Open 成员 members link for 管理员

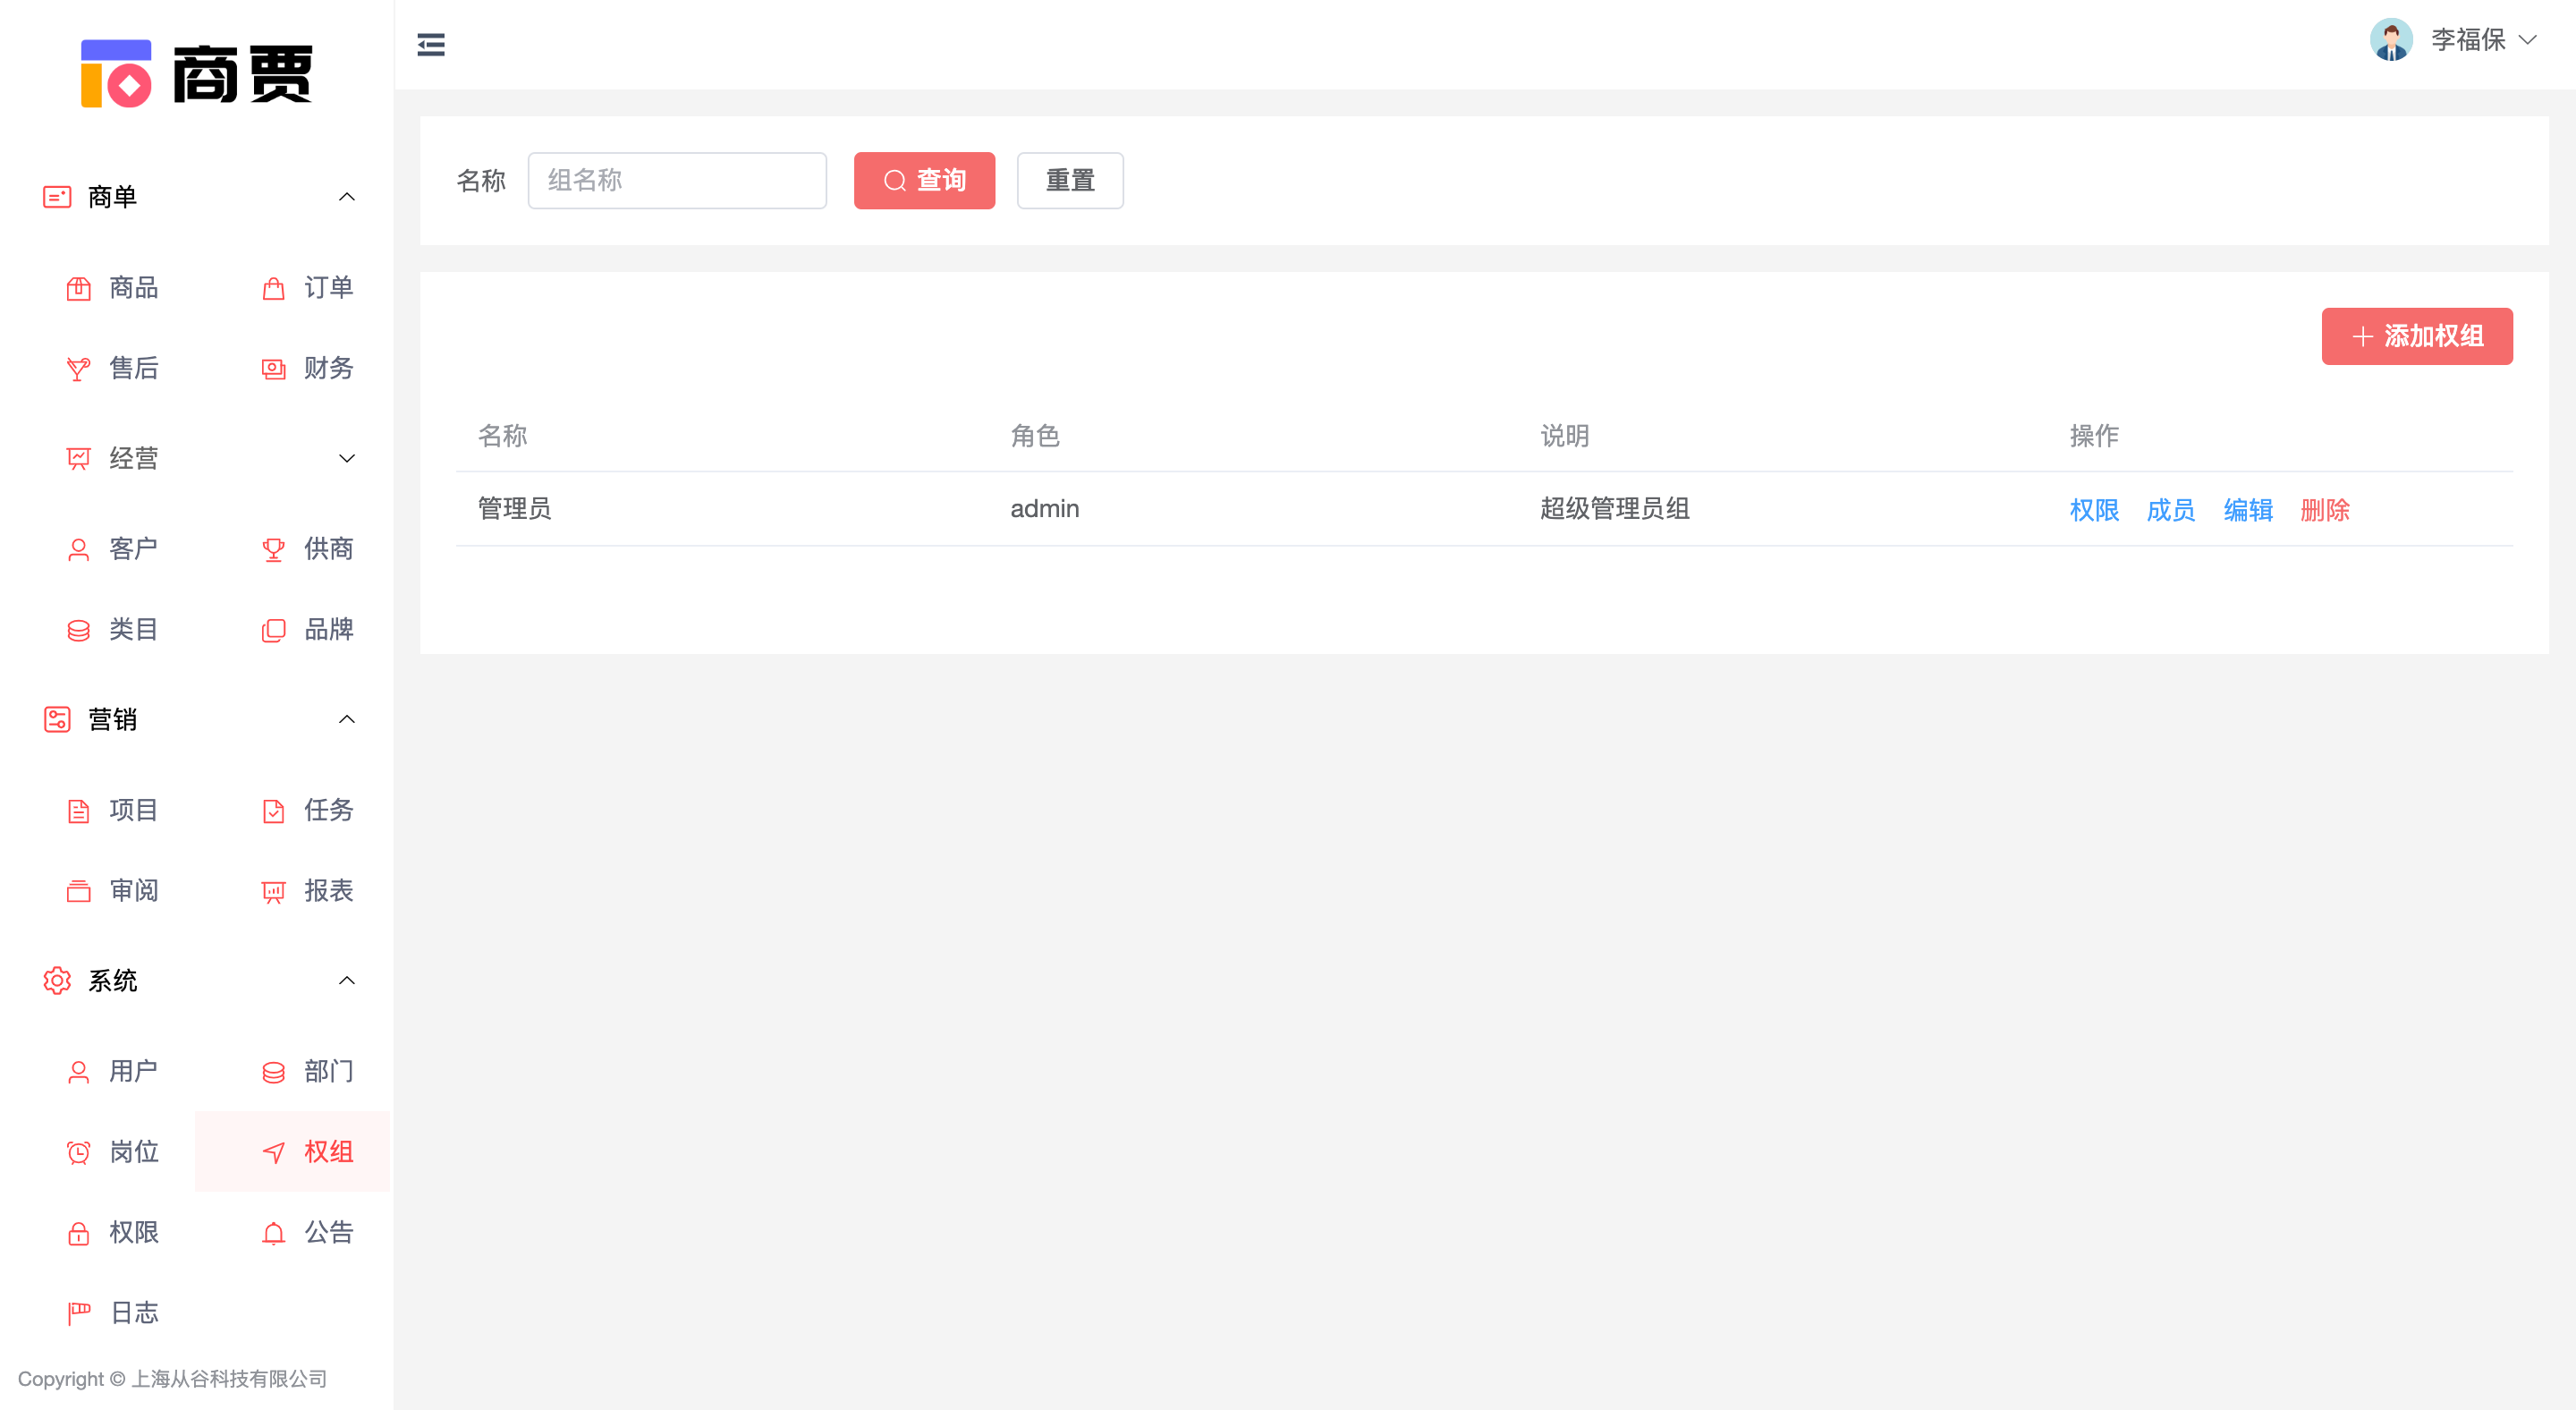pos(2170,510)
